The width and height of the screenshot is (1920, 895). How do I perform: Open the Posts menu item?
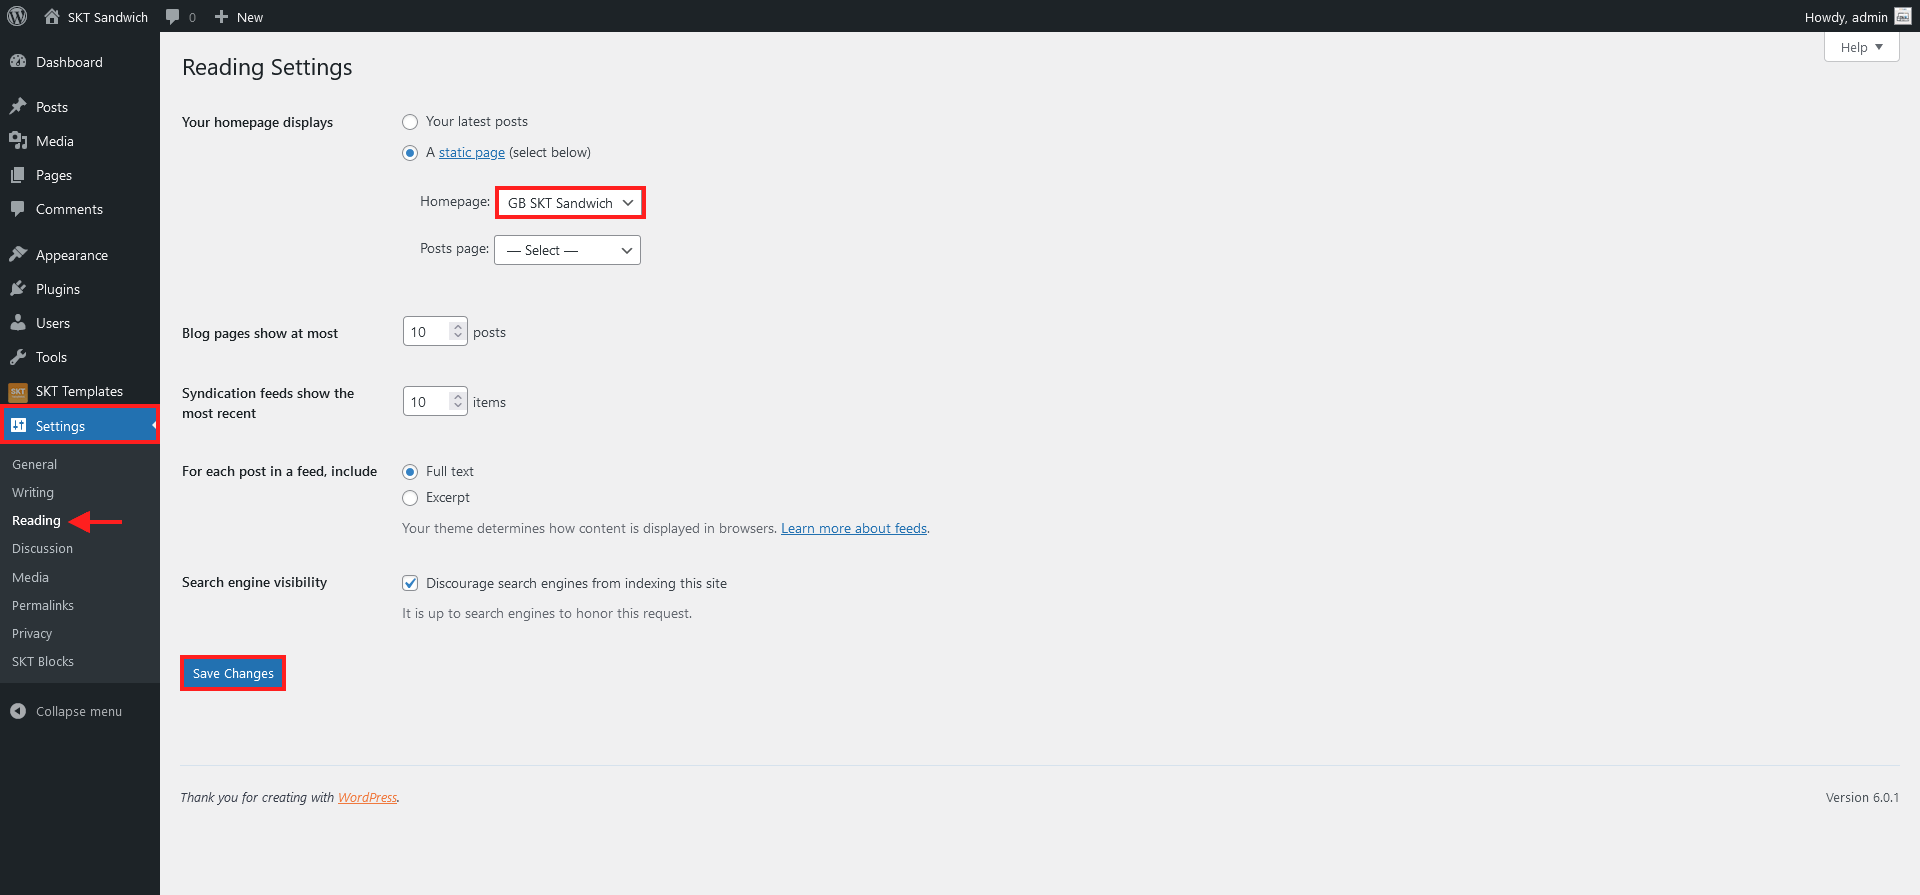80,107
